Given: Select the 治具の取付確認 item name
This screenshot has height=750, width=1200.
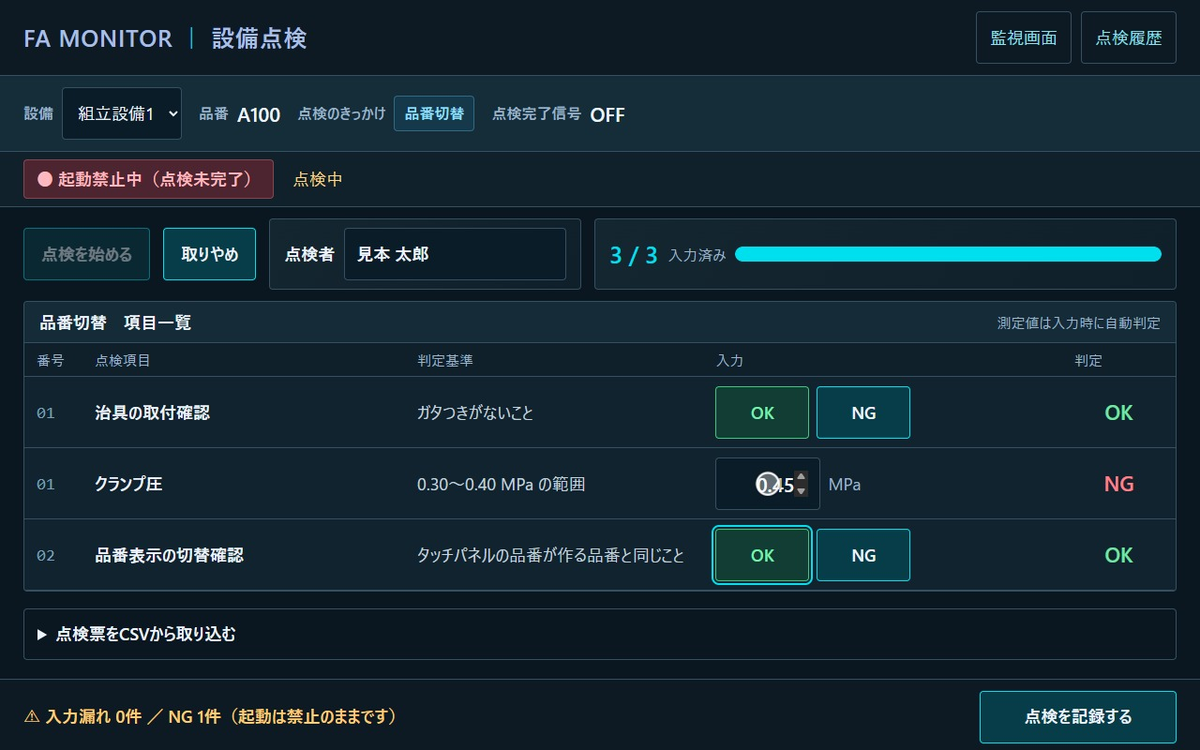Looking at the screenshot, I should pyautogui.click(x=152, y=412).
